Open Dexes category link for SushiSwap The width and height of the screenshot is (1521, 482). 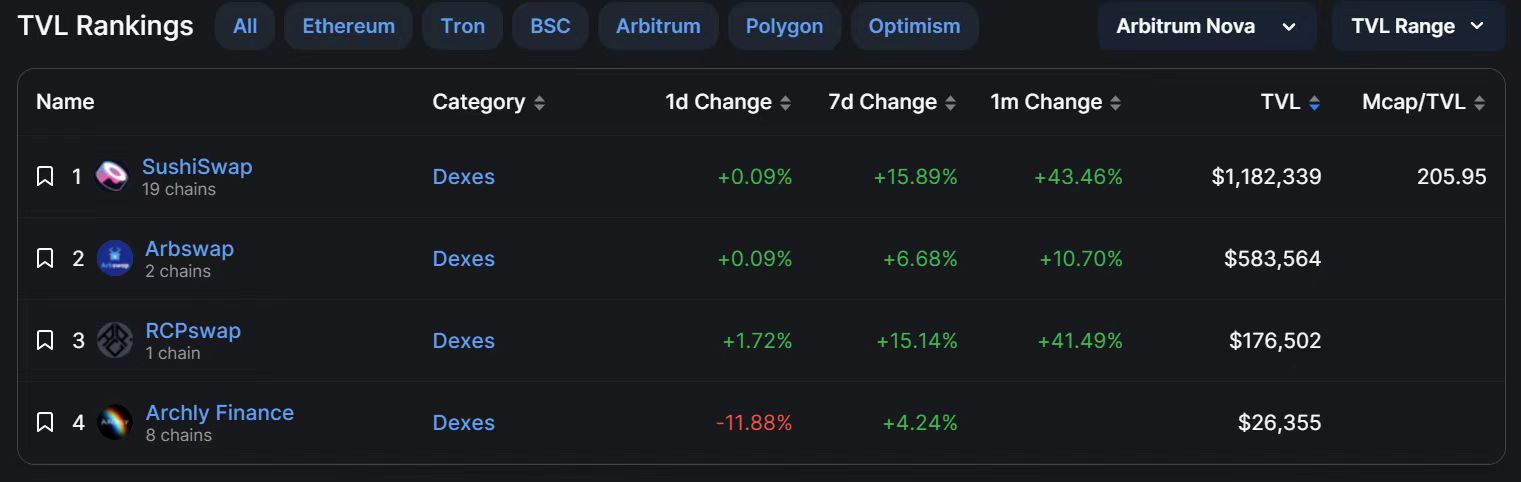pos(463,177)
